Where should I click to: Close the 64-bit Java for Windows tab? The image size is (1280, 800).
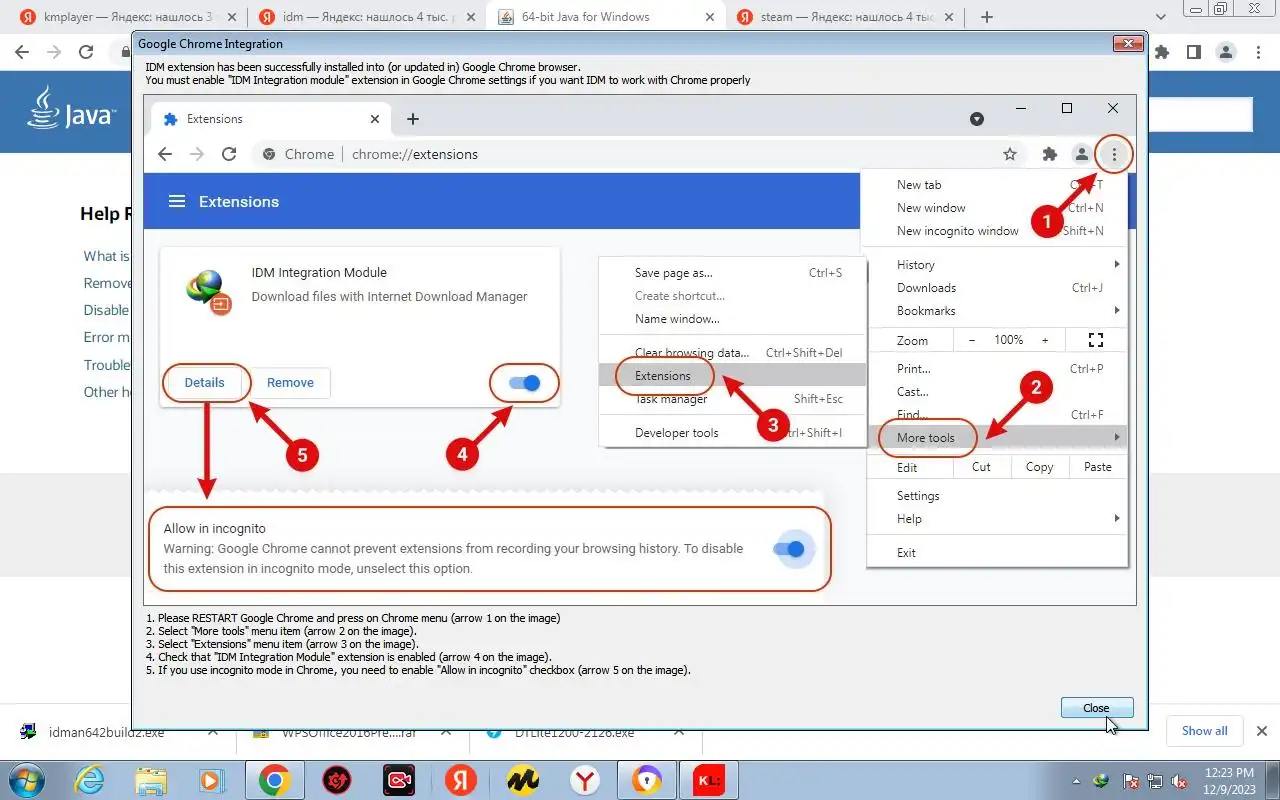click(709, 17)
